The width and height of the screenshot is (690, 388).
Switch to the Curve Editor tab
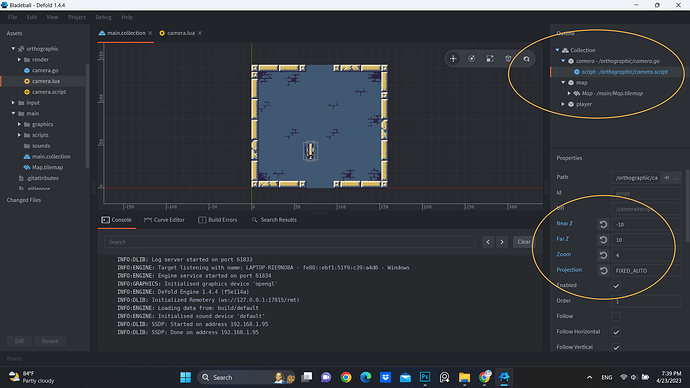pyautogui.click(x=164, y=220)
